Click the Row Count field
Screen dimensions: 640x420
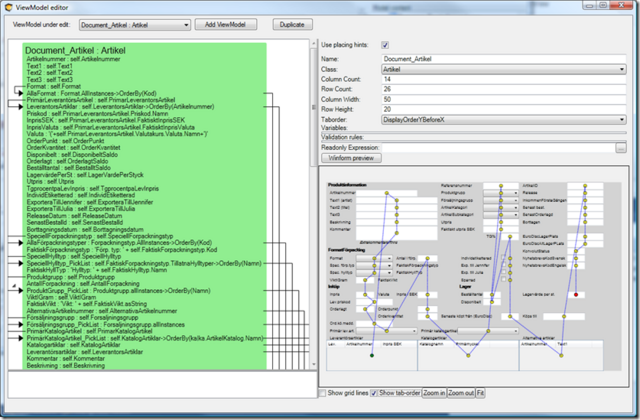[504, 89]
